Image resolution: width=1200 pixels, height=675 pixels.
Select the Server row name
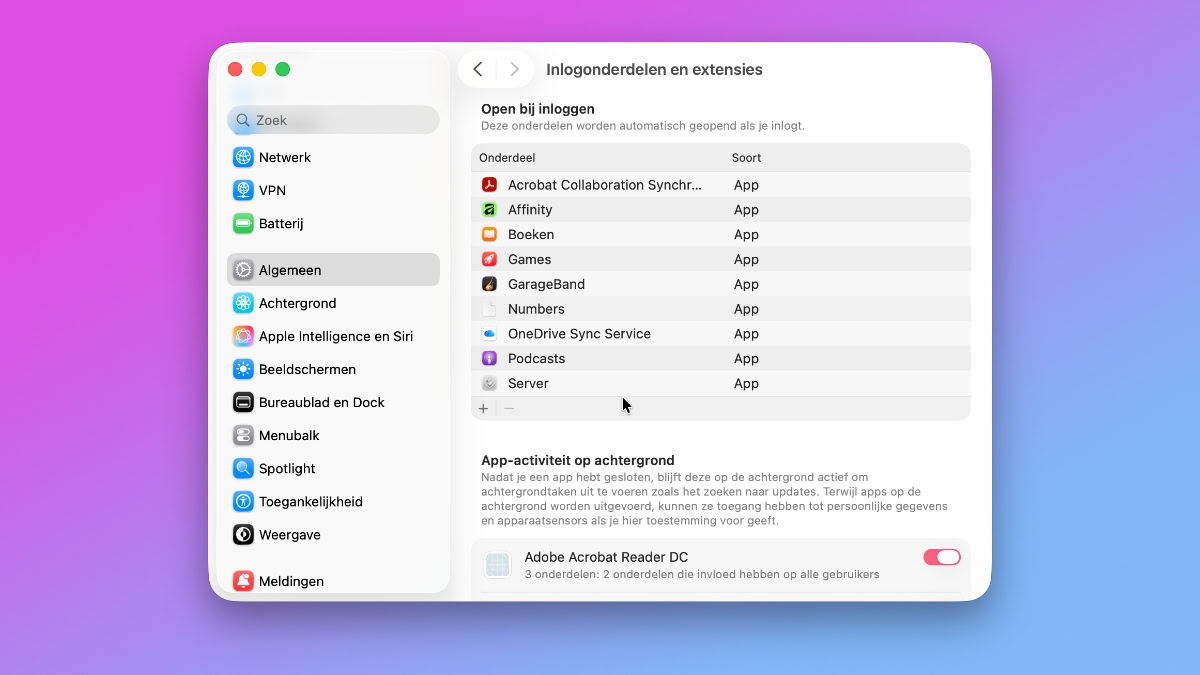point(528,383)
